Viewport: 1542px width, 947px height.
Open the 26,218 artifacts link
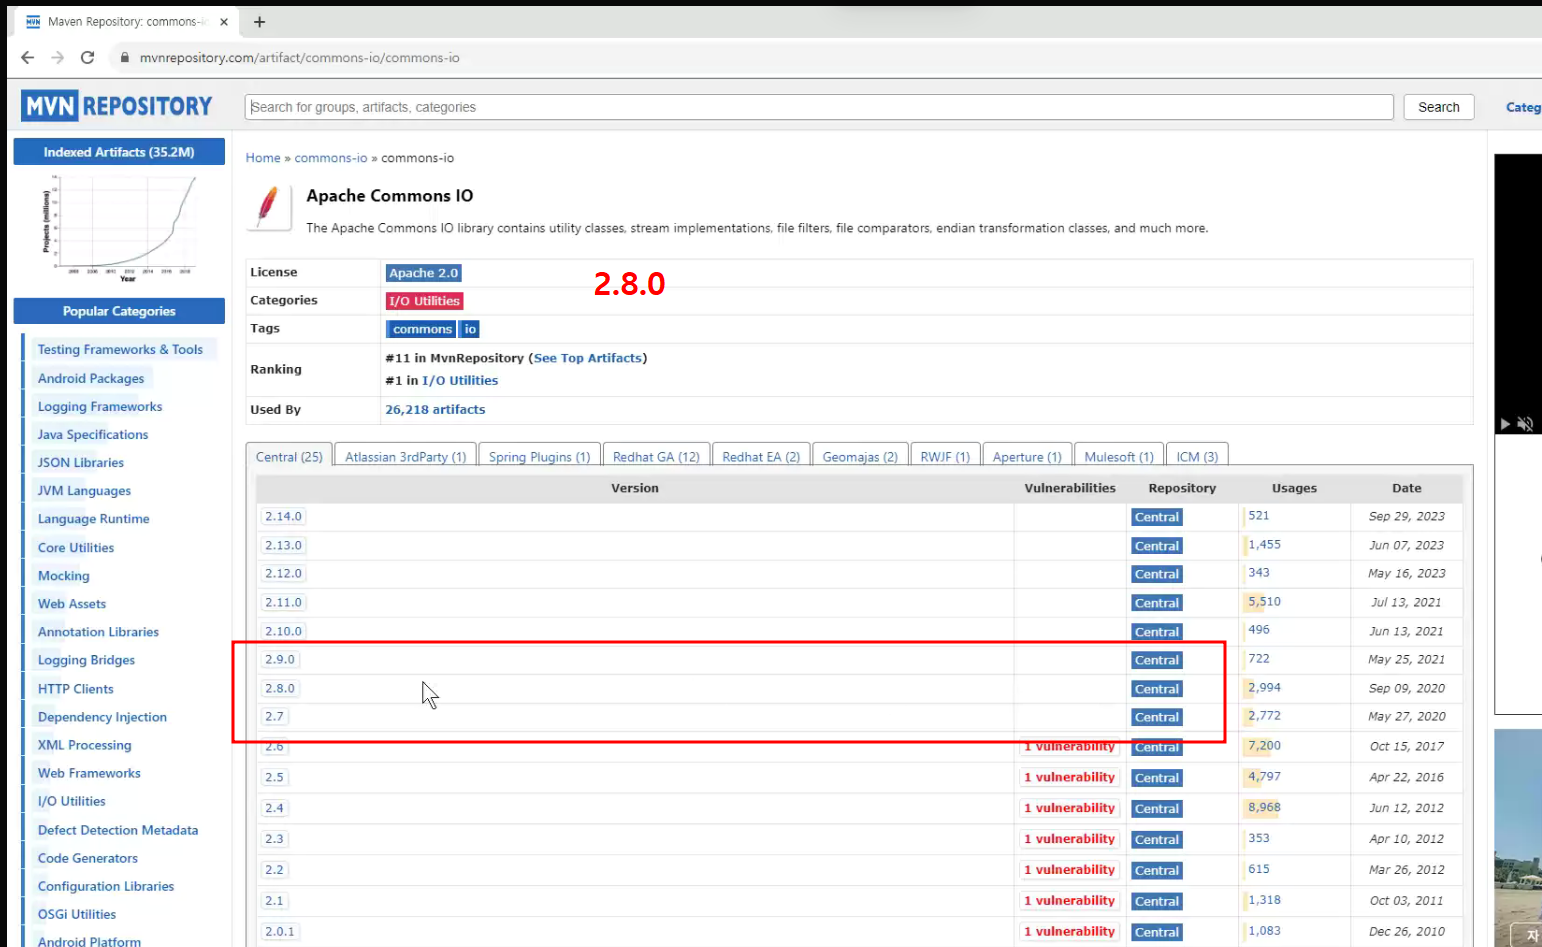point(435,410)
